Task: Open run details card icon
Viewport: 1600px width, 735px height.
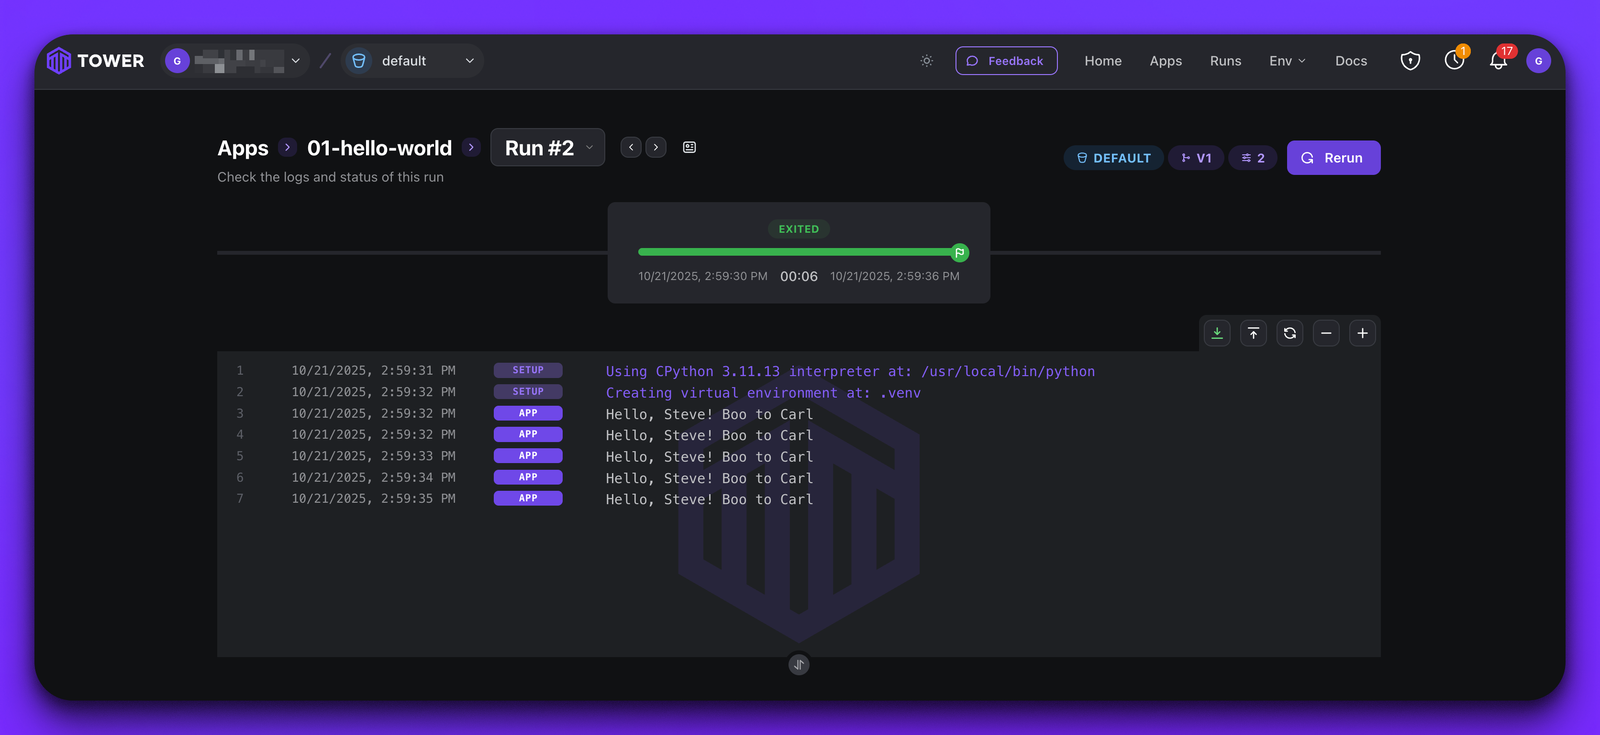Action: (689, 147)
